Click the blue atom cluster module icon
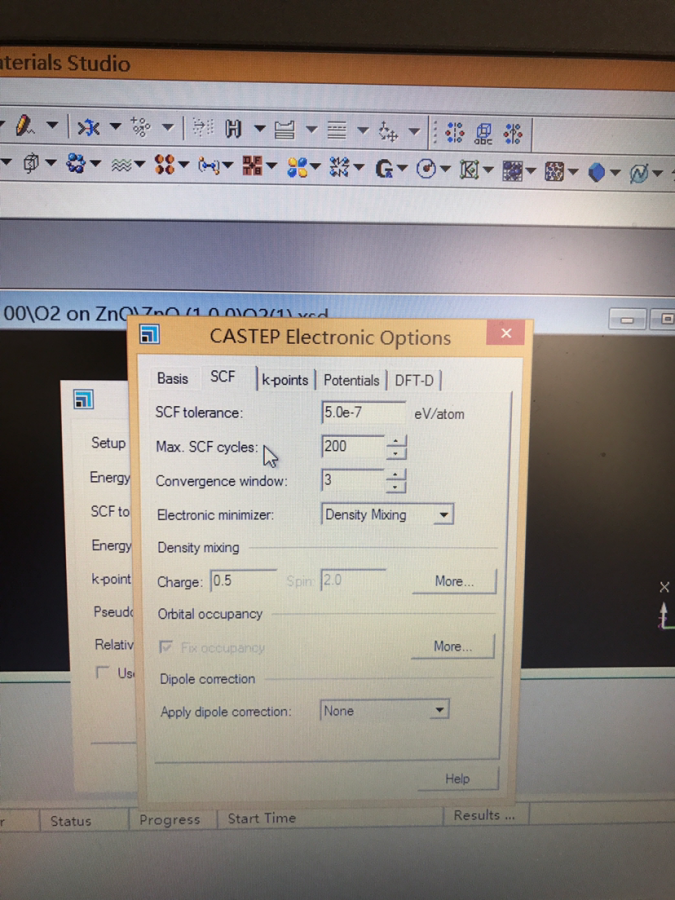 [x=75, y=164]
